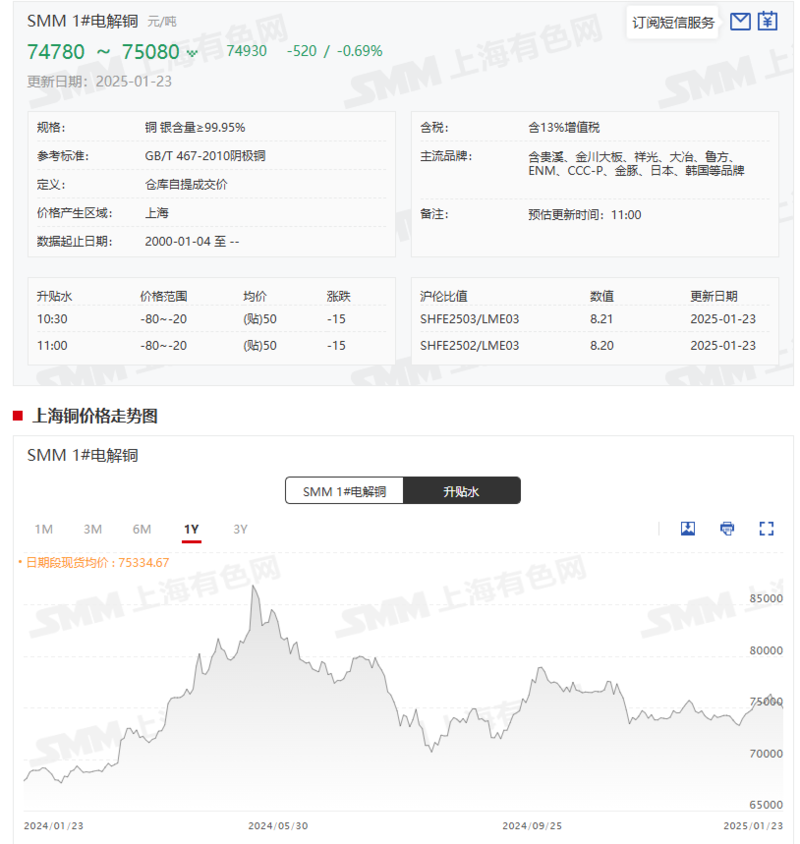Select the 3Y time range tab
This screenshot has height=844, width=800.
pos(238,529)
